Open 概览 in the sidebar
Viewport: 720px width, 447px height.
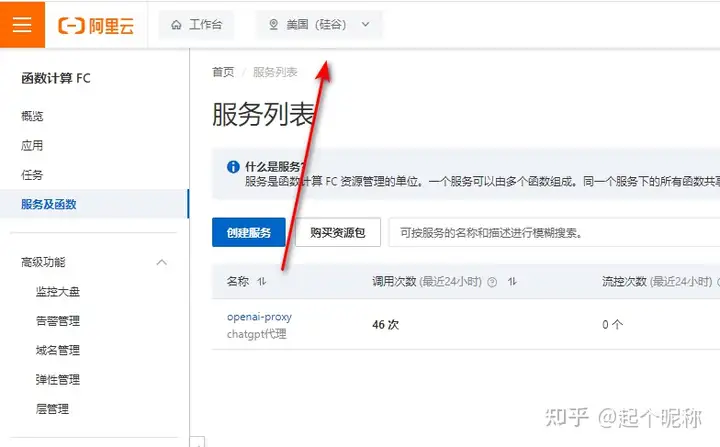click(x=32, y=116)
